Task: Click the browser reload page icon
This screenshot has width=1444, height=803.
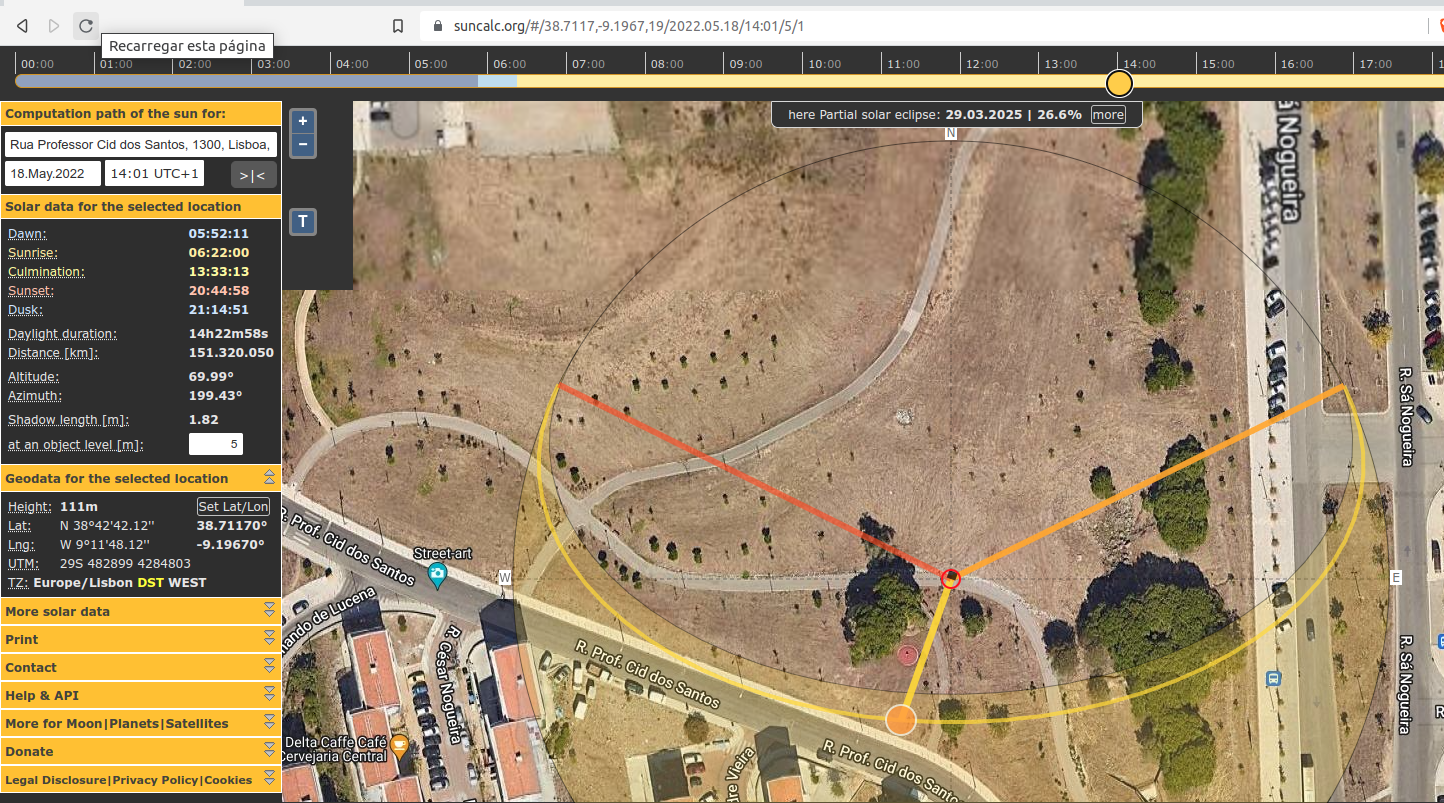Action: pyautogui.click(x=86, y=26)
